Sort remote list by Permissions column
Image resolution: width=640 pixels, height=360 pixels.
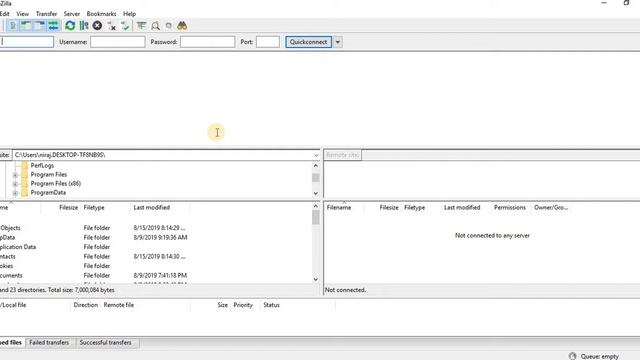(x=510, y=208)
